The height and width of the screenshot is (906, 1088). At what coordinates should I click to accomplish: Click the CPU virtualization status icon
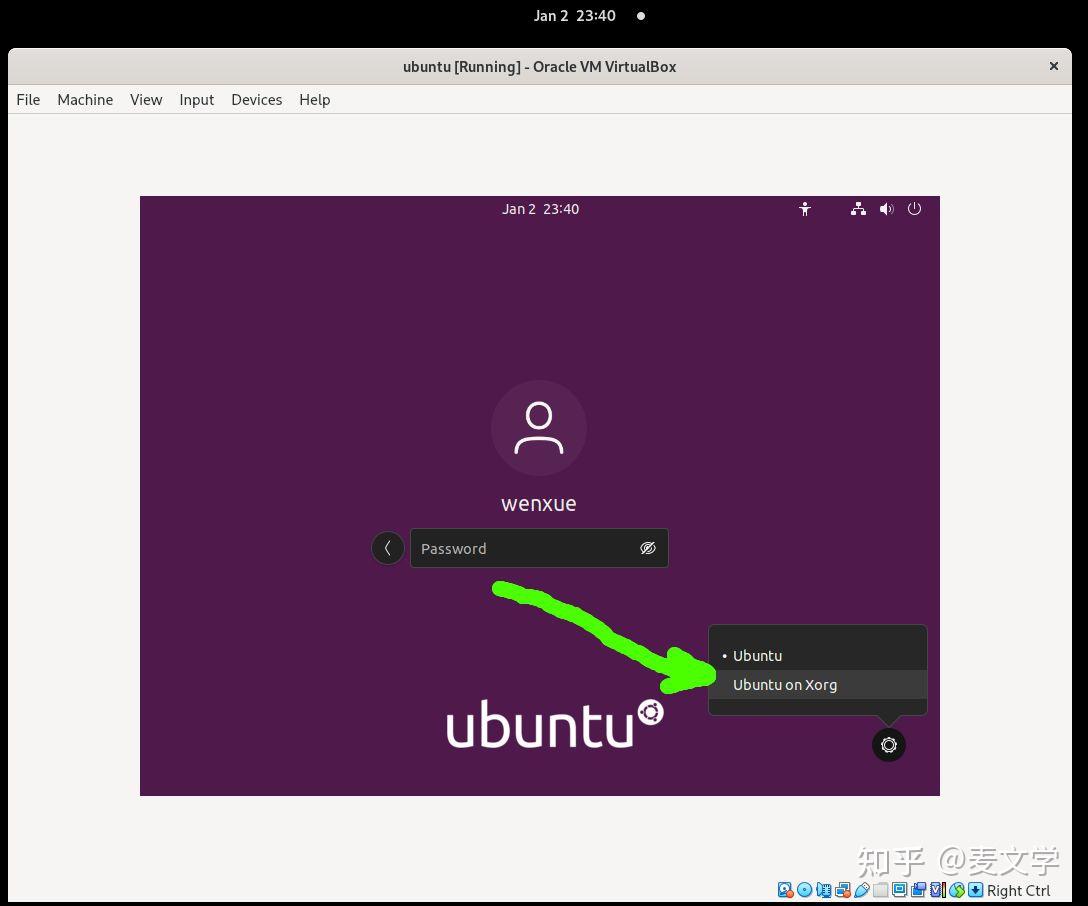(937, 890)
